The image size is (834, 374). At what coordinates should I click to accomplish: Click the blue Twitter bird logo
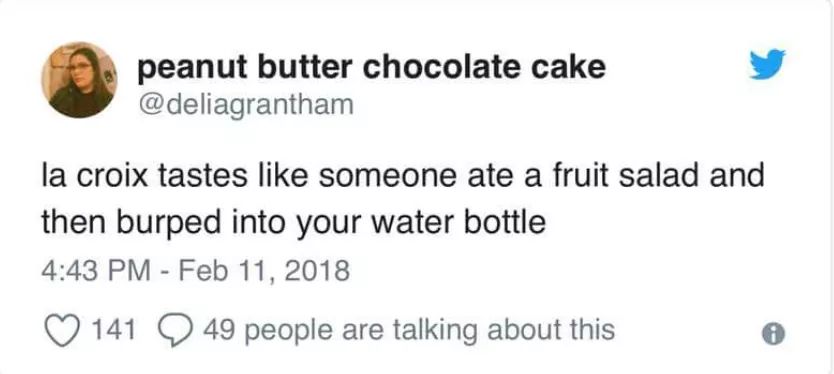[x=767, y=64]
